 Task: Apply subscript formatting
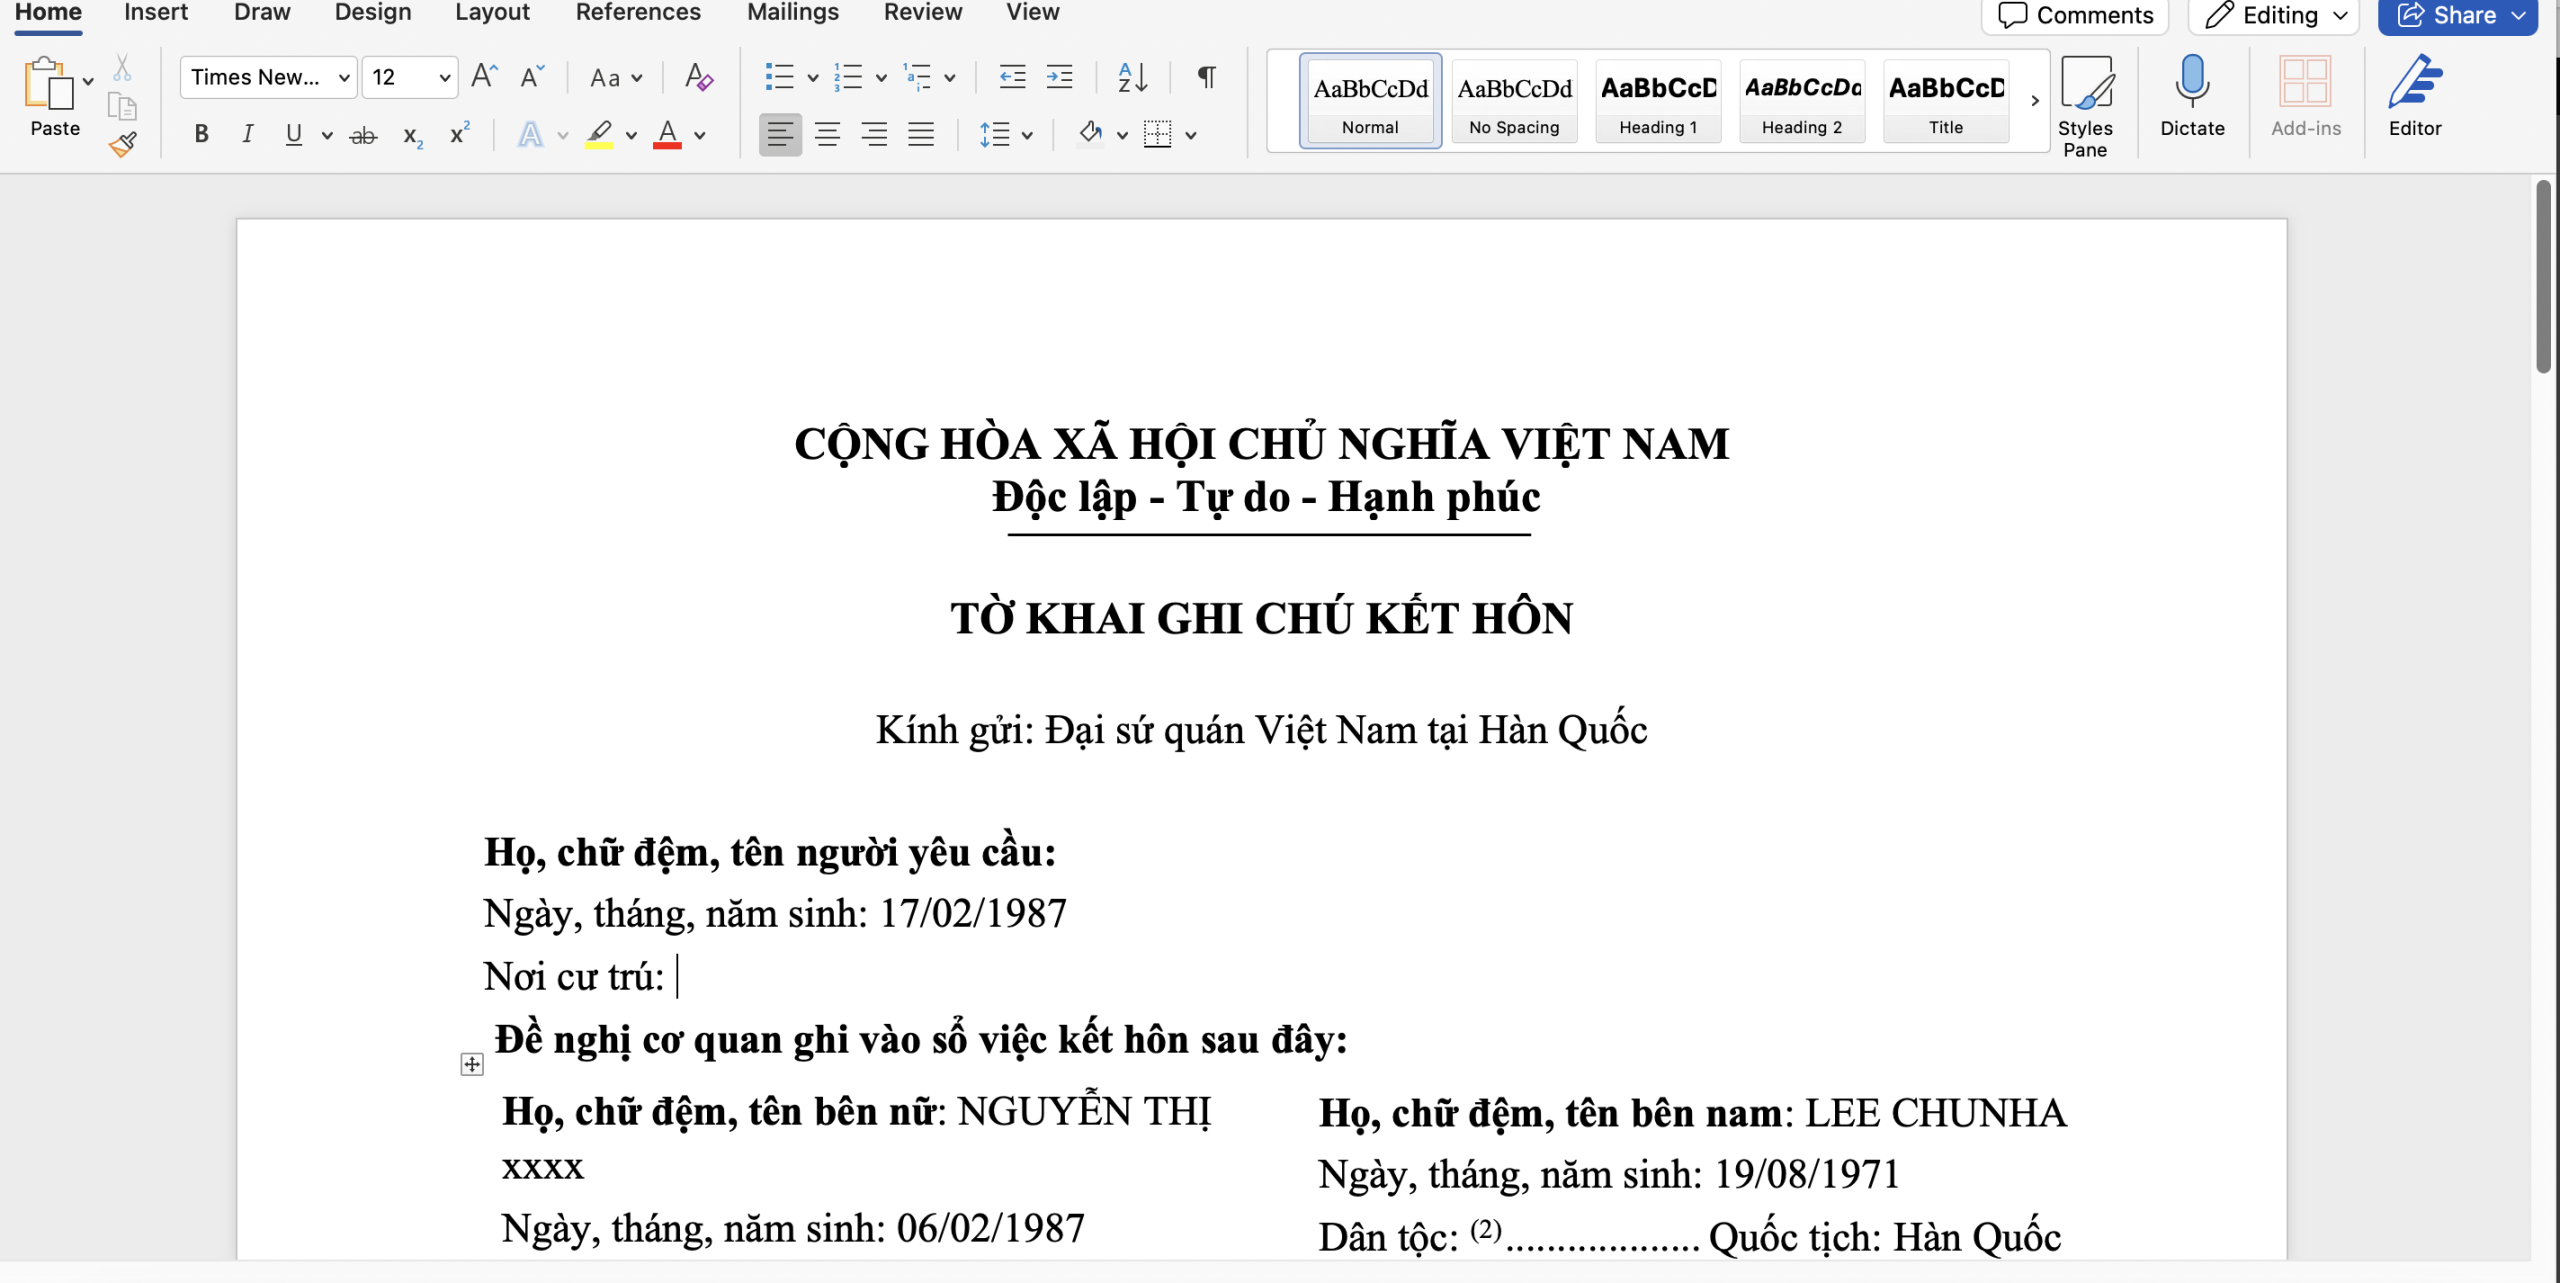(x=412, y=136)
